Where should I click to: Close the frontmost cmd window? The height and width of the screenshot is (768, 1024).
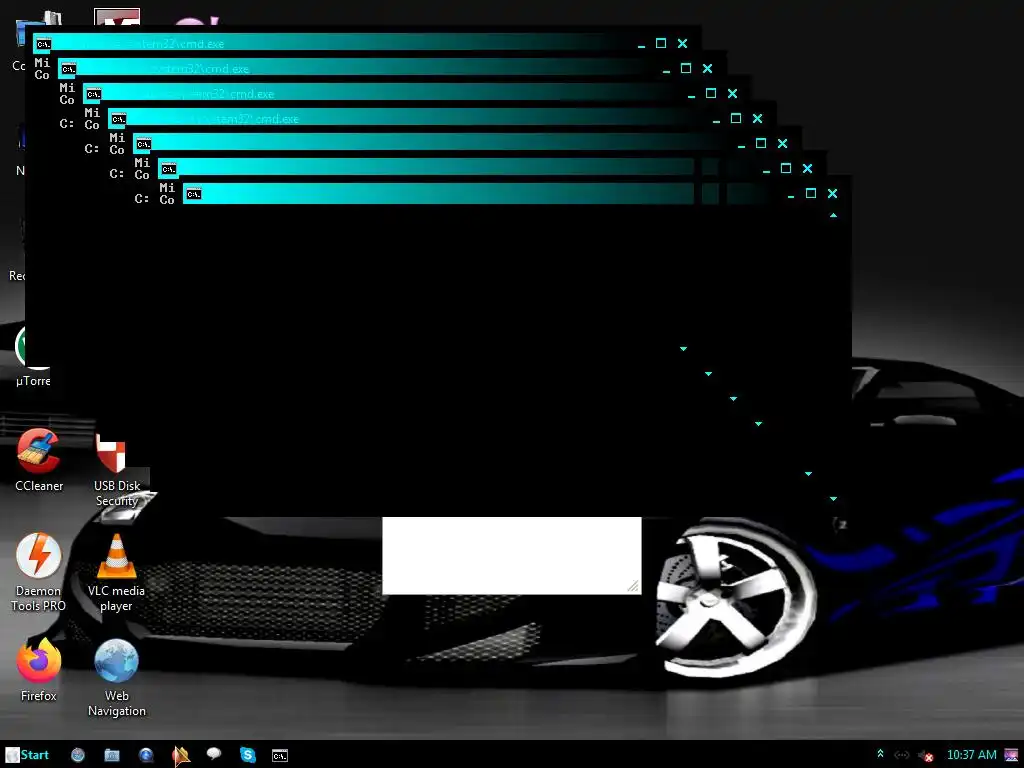(832, 193)
